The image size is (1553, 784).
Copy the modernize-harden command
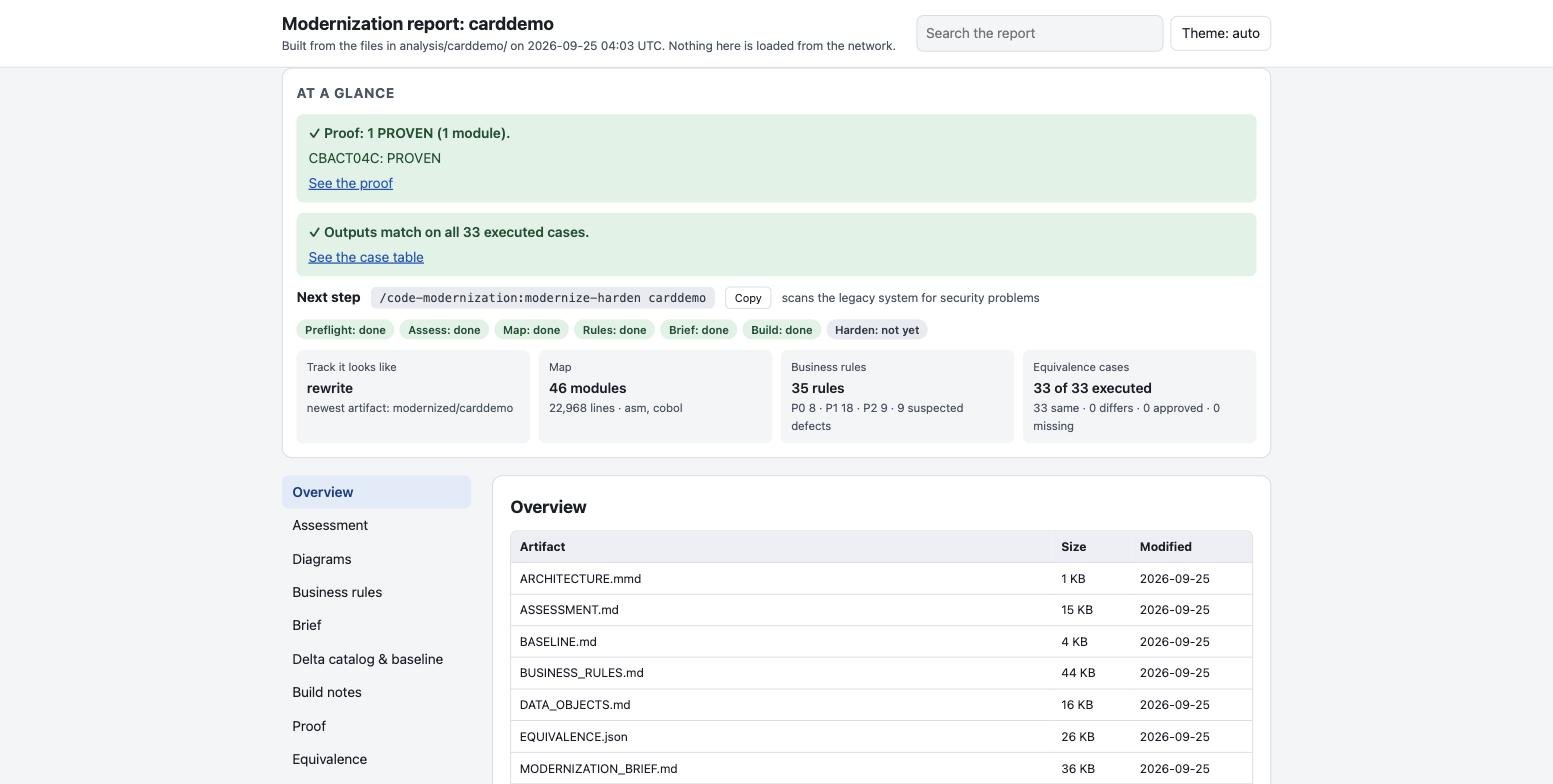[x=748, y=298]
